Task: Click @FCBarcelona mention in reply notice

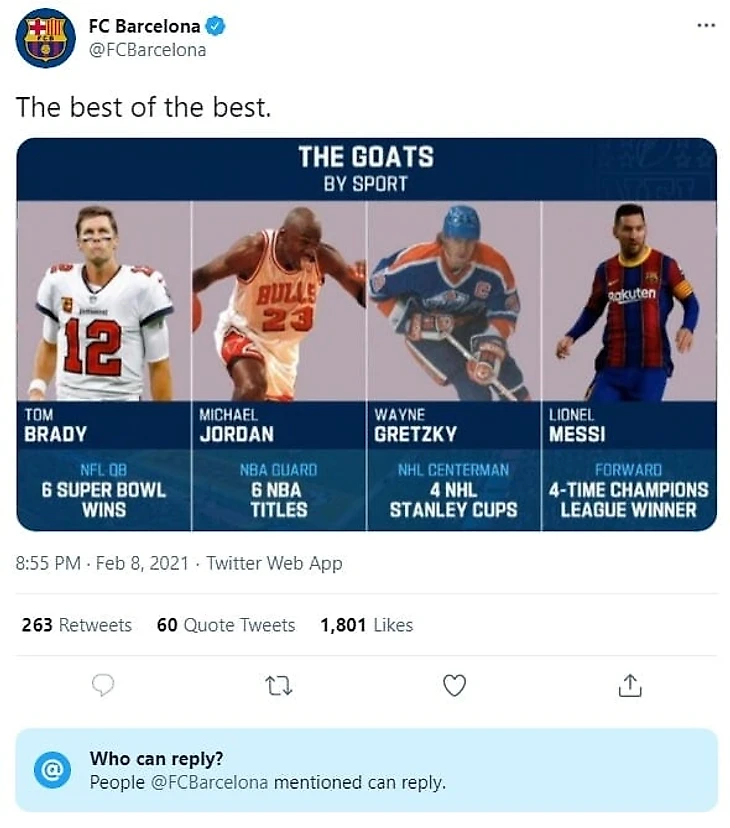Action: point(209,782)
